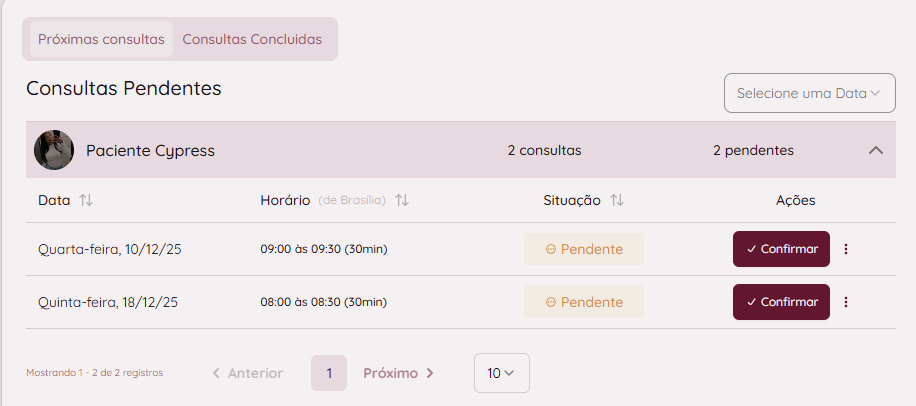Open three-dot menu for 18/12/25 appointment

[846, 302]
